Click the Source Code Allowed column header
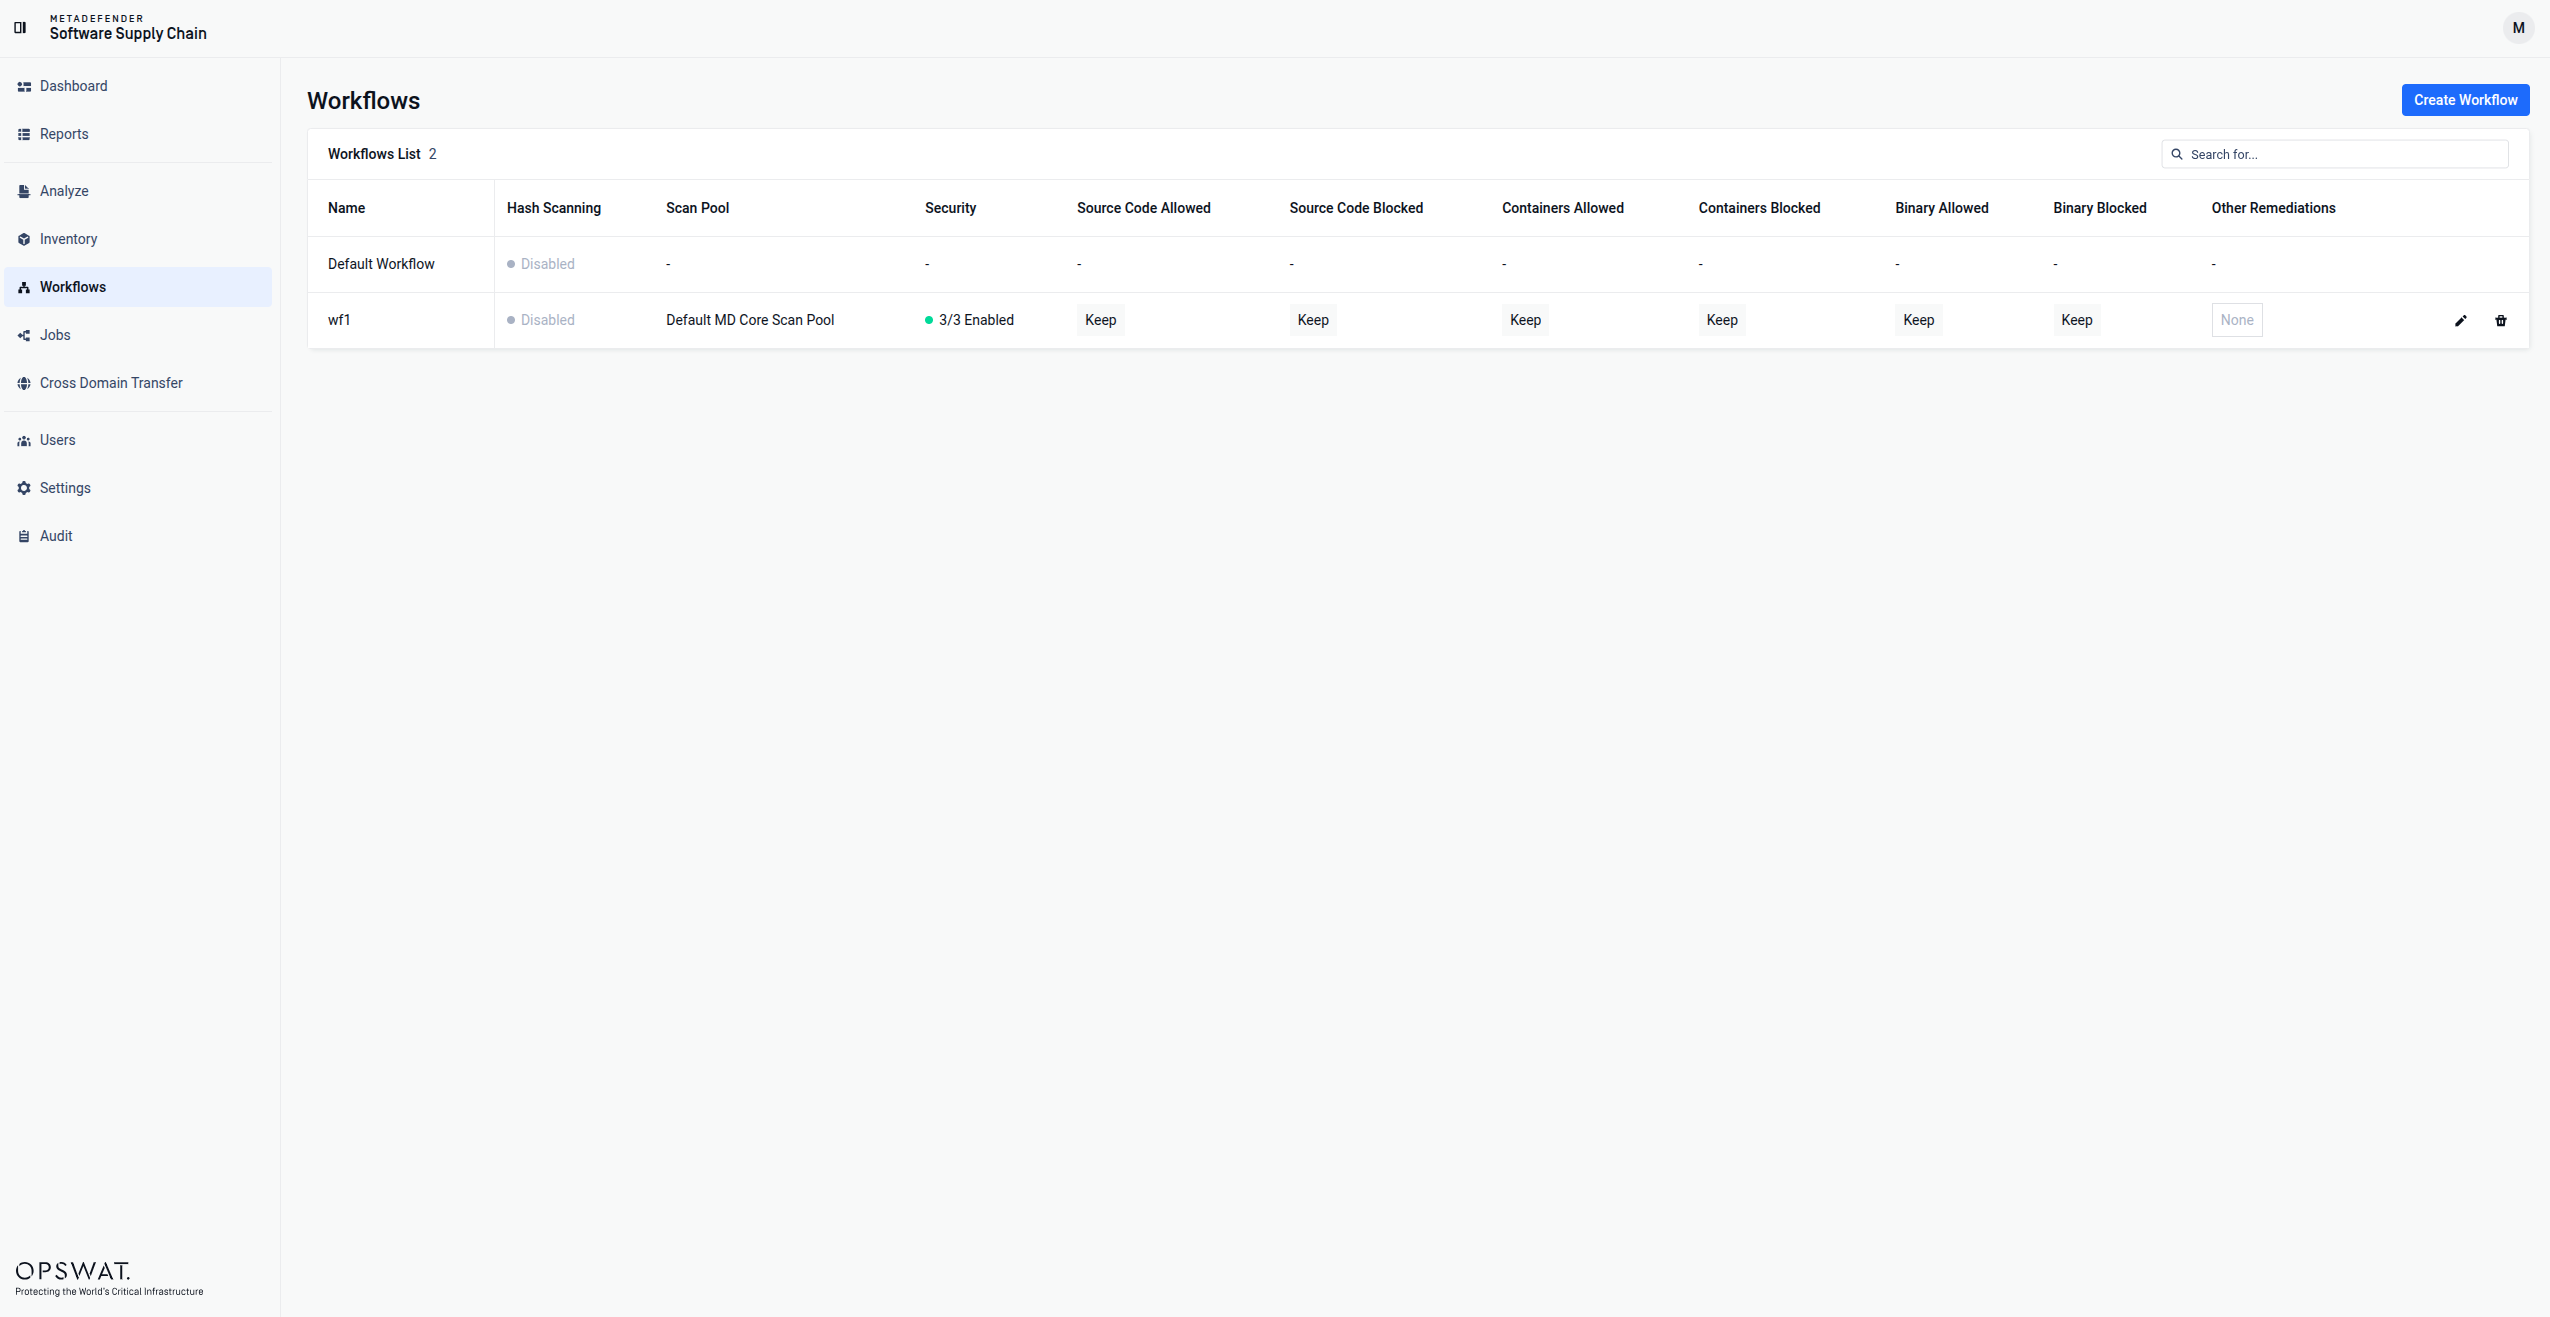Screen dimensions: 2550x1317 (1143, 208)
